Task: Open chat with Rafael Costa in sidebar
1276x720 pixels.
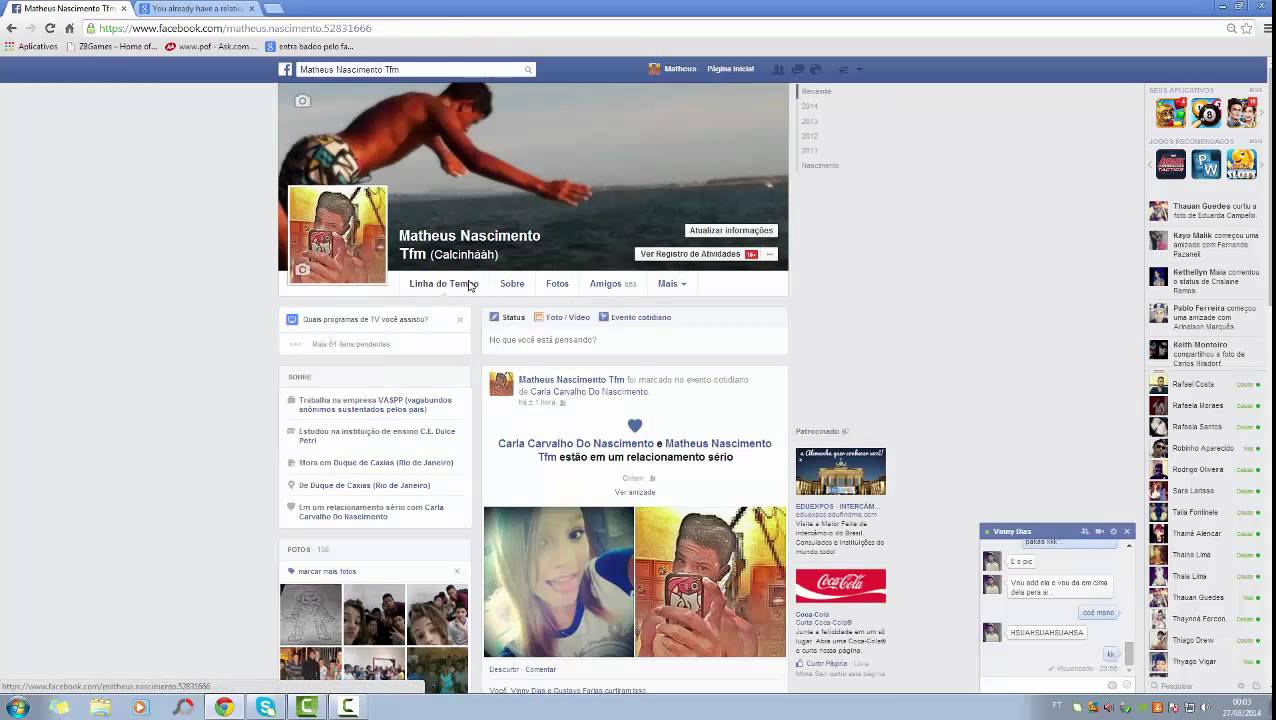Action: click(x=1204, y=384)
